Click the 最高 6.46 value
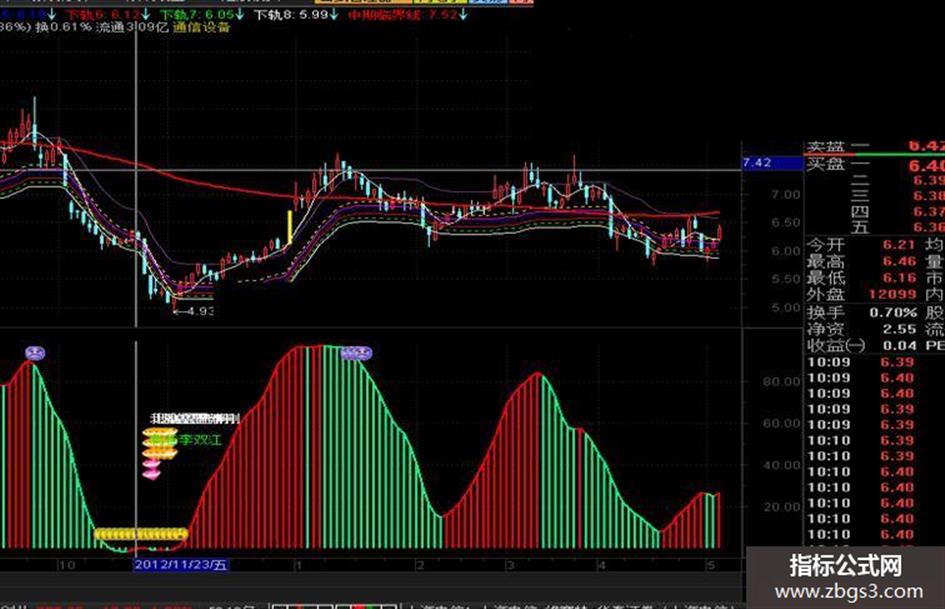 [899, 261]
